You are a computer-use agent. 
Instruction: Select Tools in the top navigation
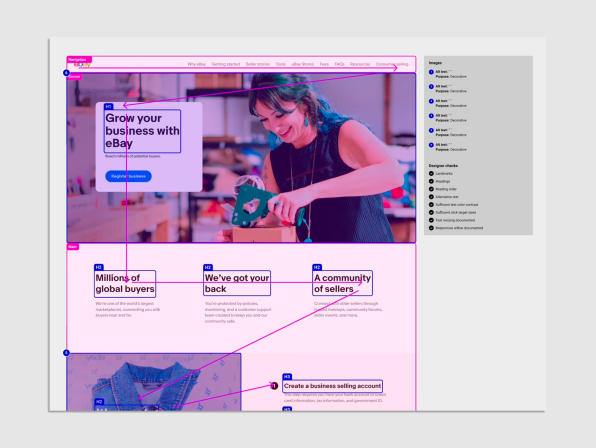coord(281,64)
